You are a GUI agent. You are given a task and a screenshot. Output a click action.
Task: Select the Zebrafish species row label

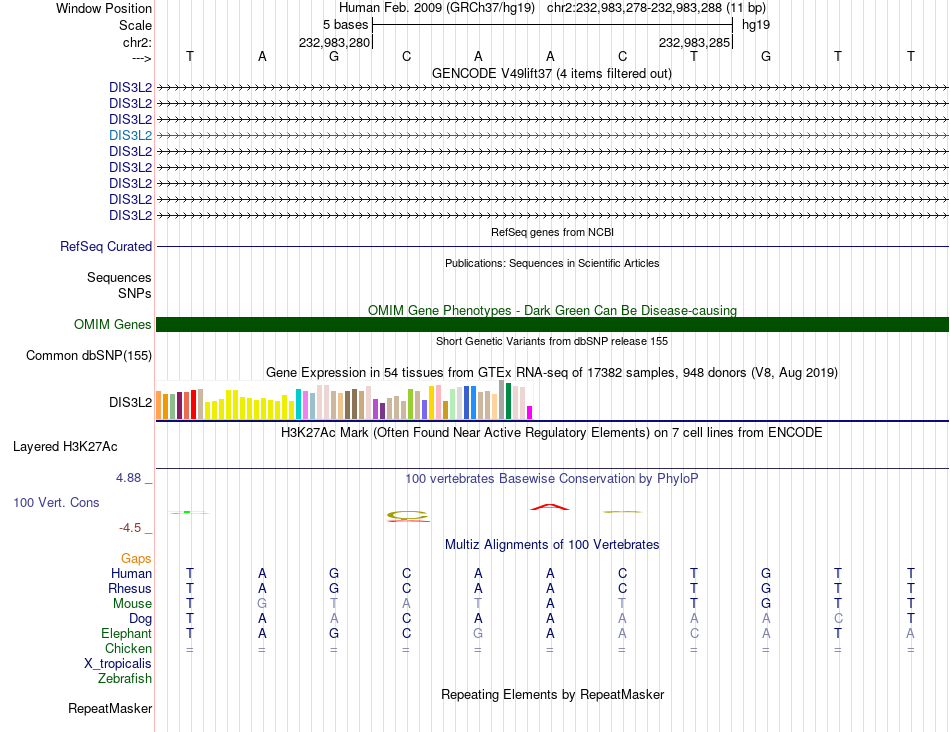(x=125, y=679)
